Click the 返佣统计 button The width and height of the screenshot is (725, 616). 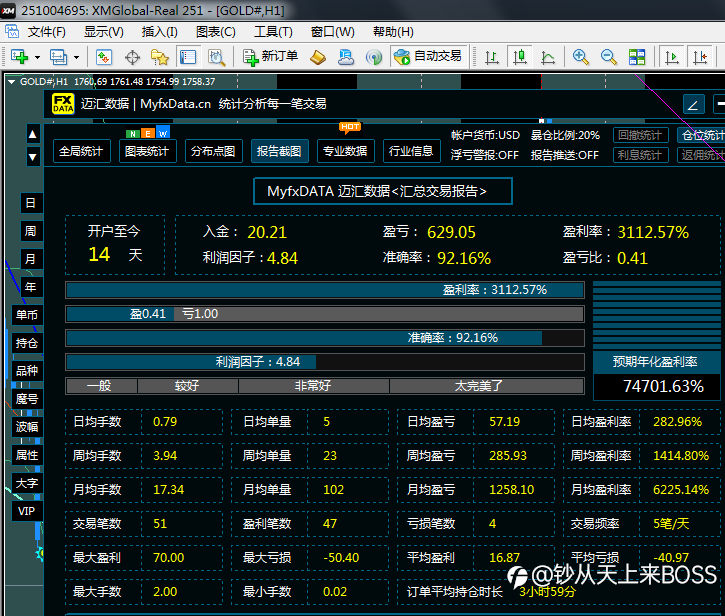pos(701,155)
